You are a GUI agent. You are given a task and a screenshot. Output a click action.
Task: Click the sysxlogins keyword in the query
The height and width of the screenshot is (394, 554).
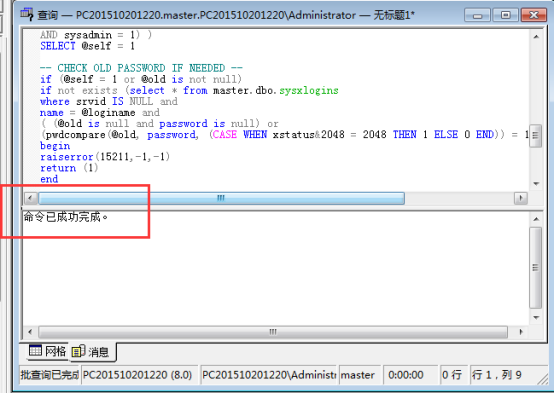click(309, 90)
